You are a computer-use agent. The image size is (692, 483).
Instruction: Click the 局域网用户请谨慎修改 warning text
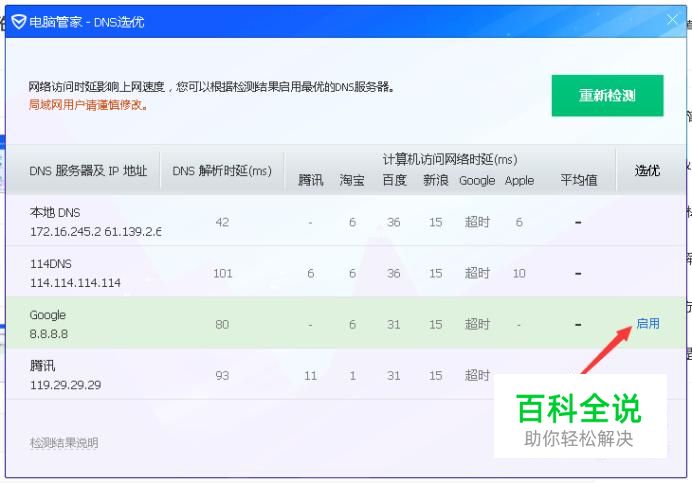pos(88,105)
